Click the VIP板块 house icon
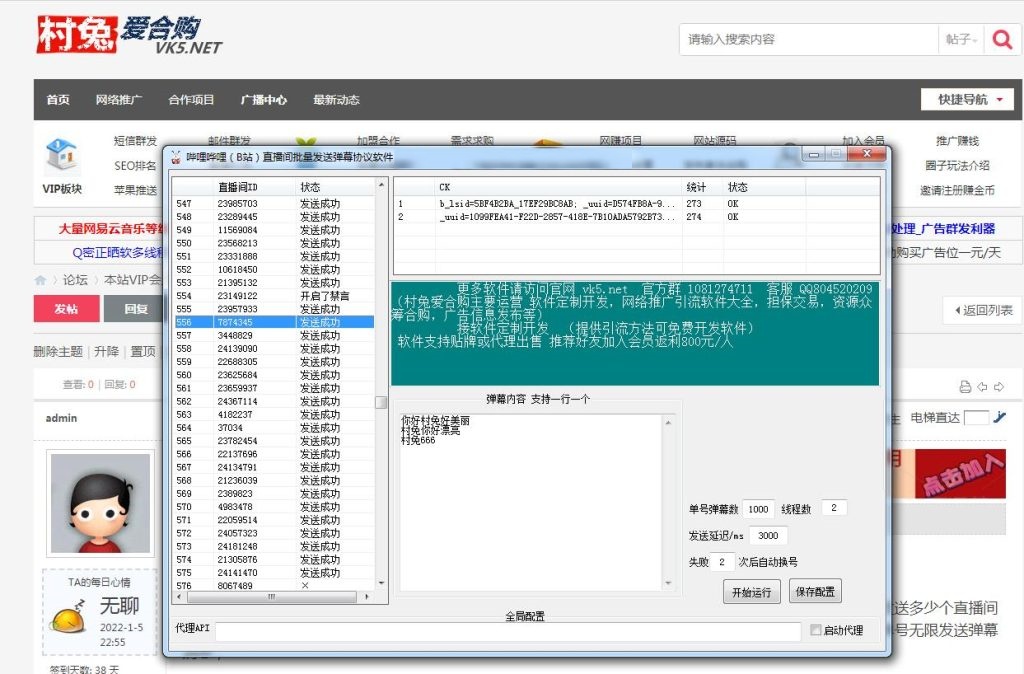 coord(62,157)
